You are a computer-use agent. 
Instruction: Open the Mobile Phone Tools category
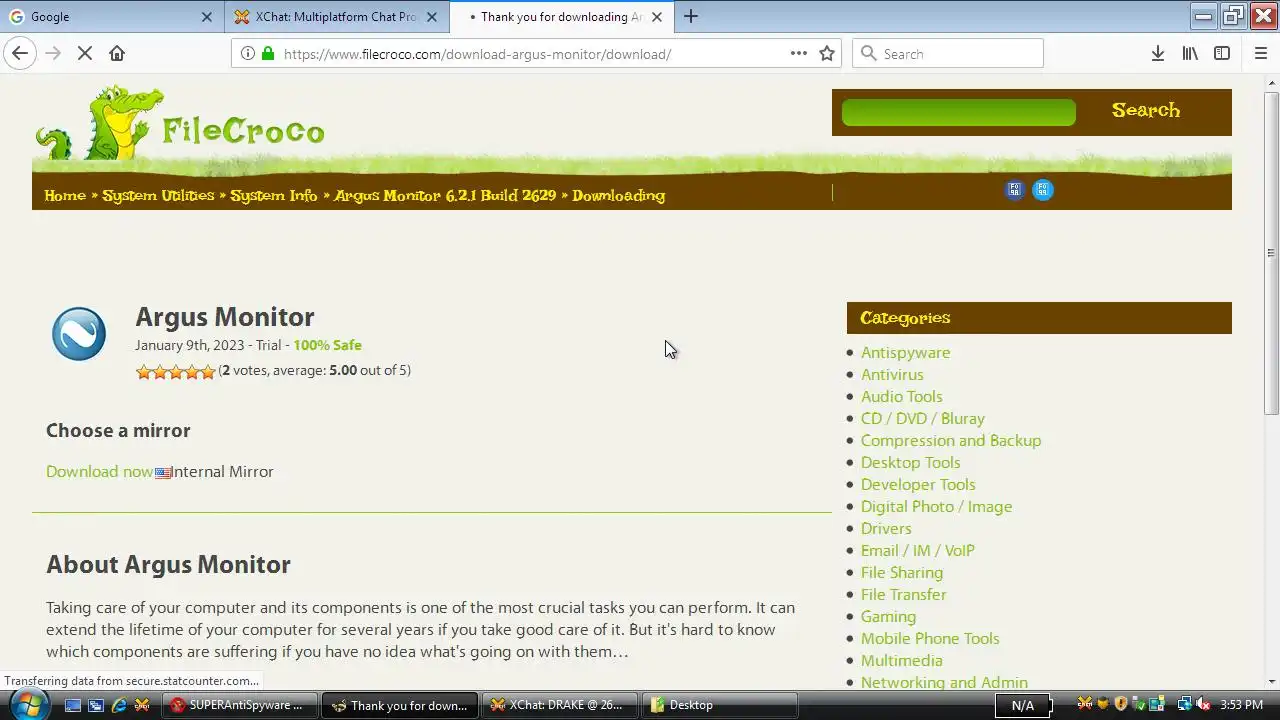pos(930,638)
